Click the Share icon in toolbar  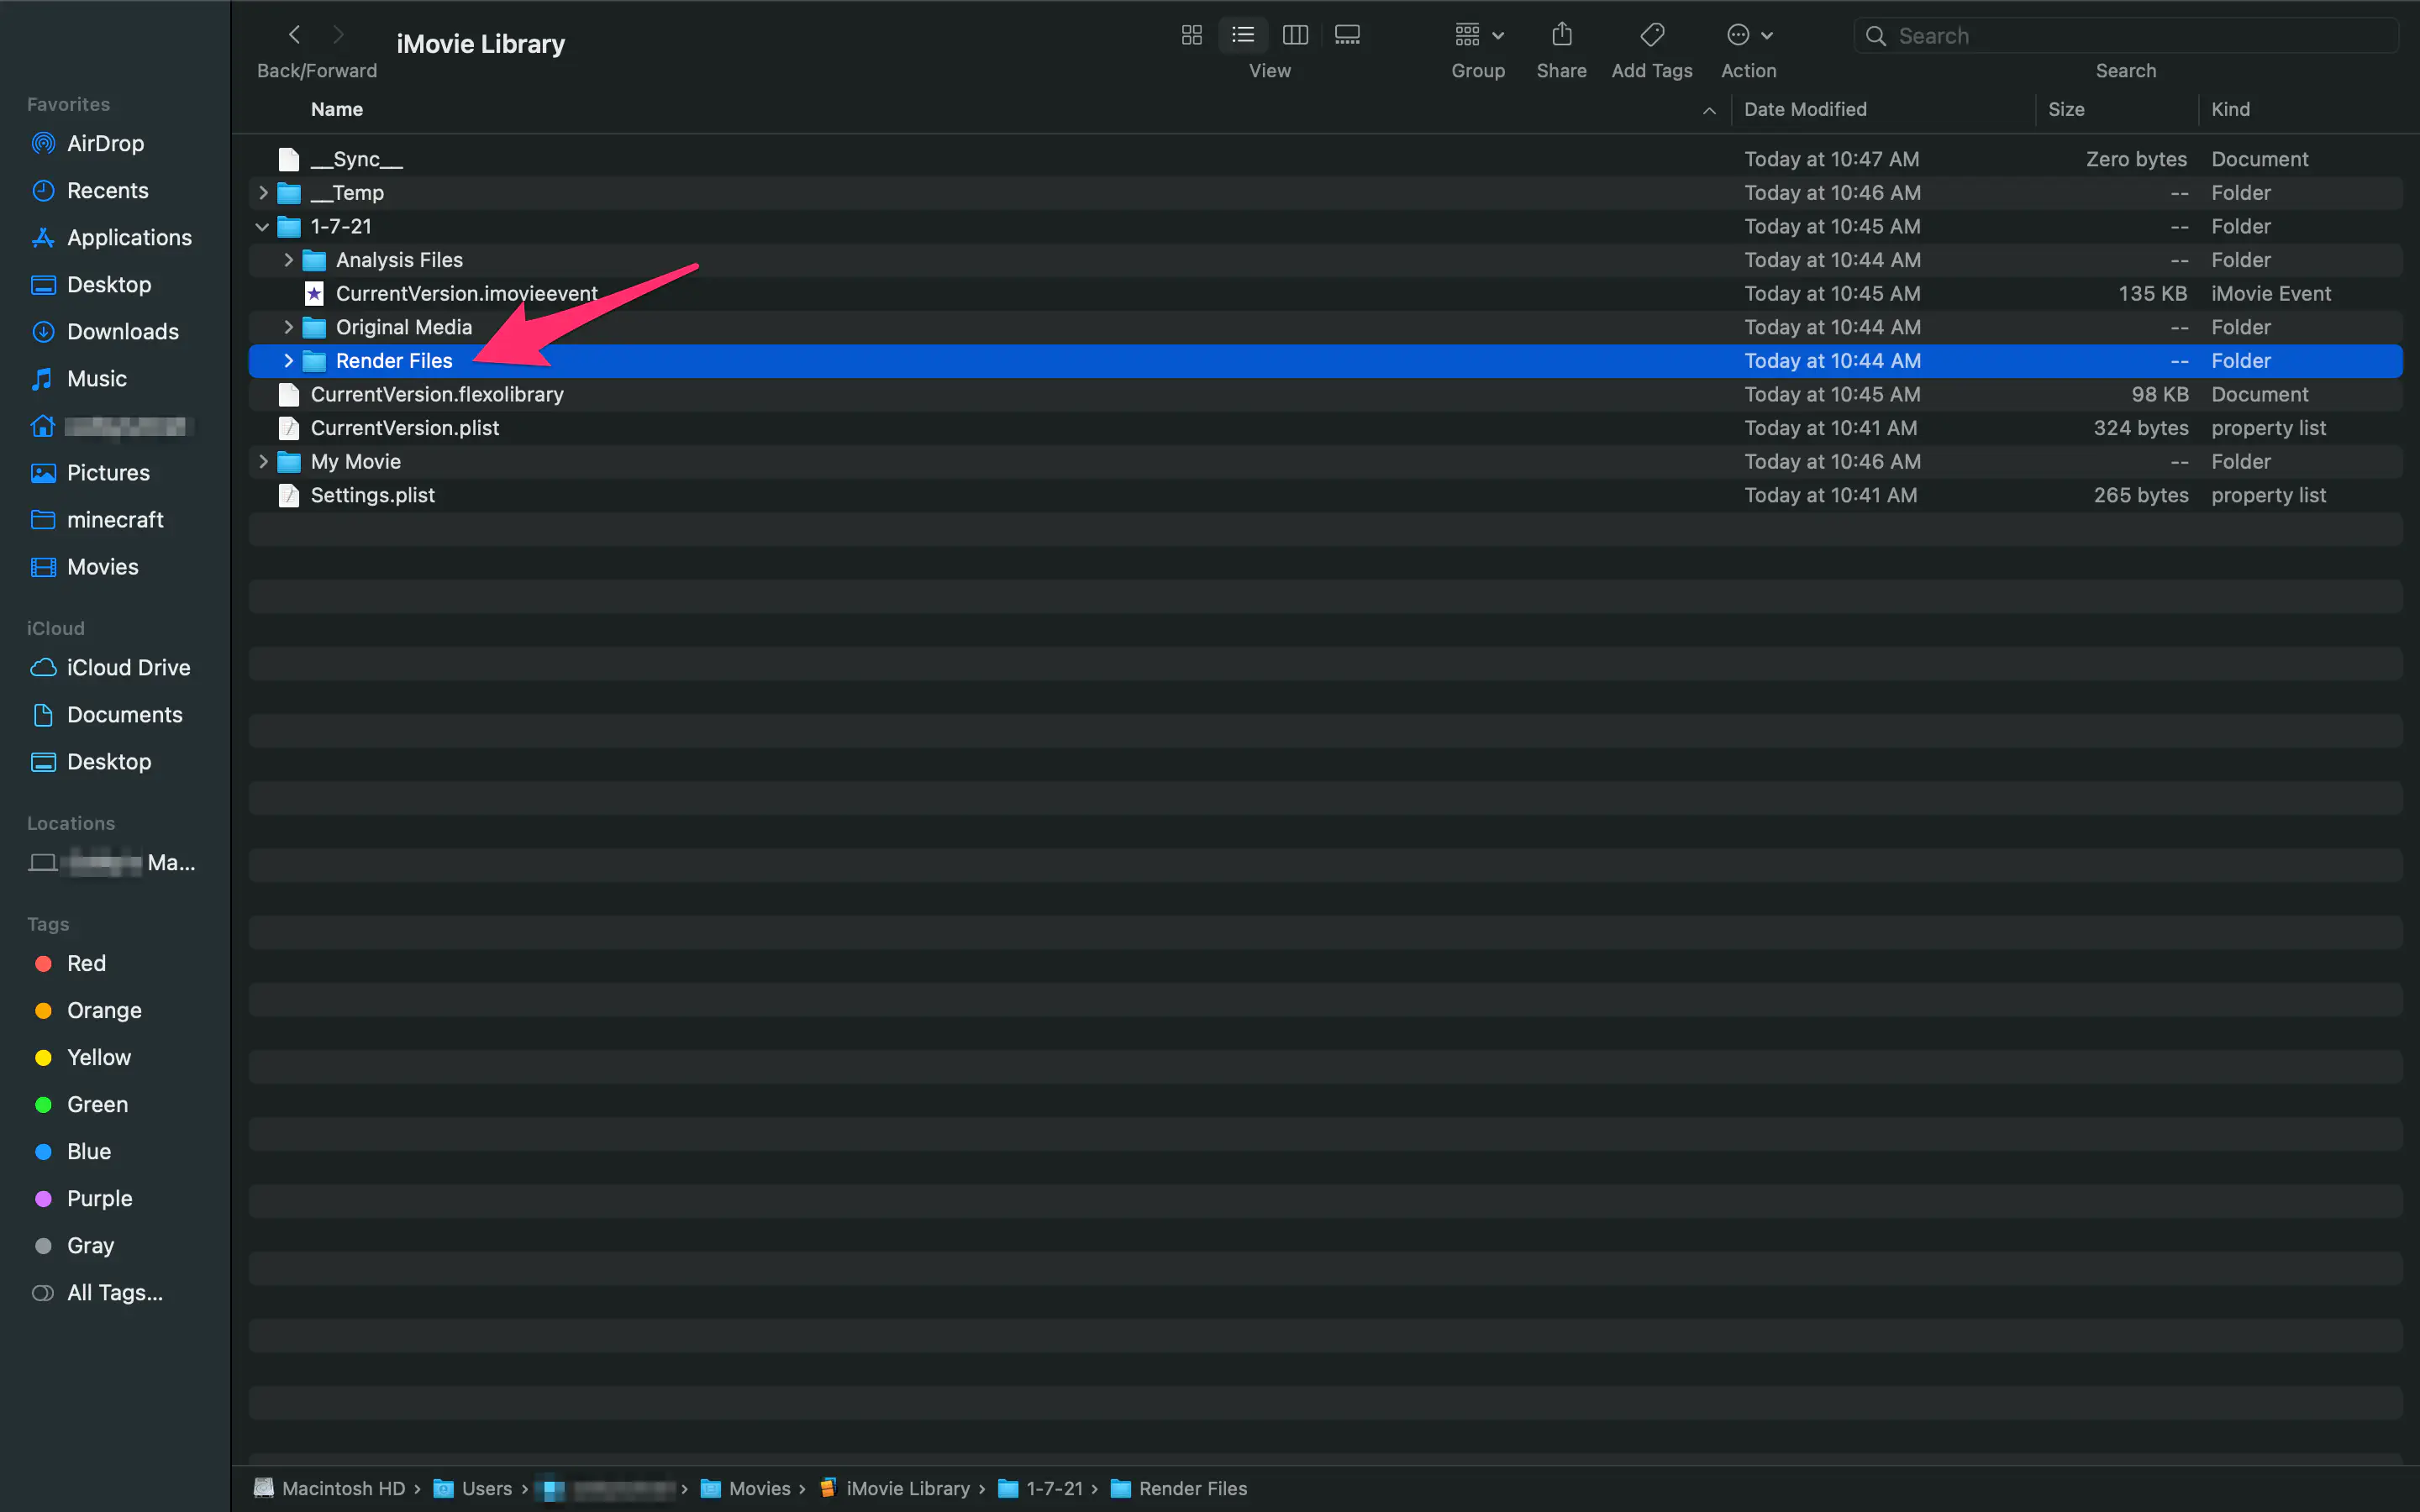pyautogui.click(x=1561, y=34)
